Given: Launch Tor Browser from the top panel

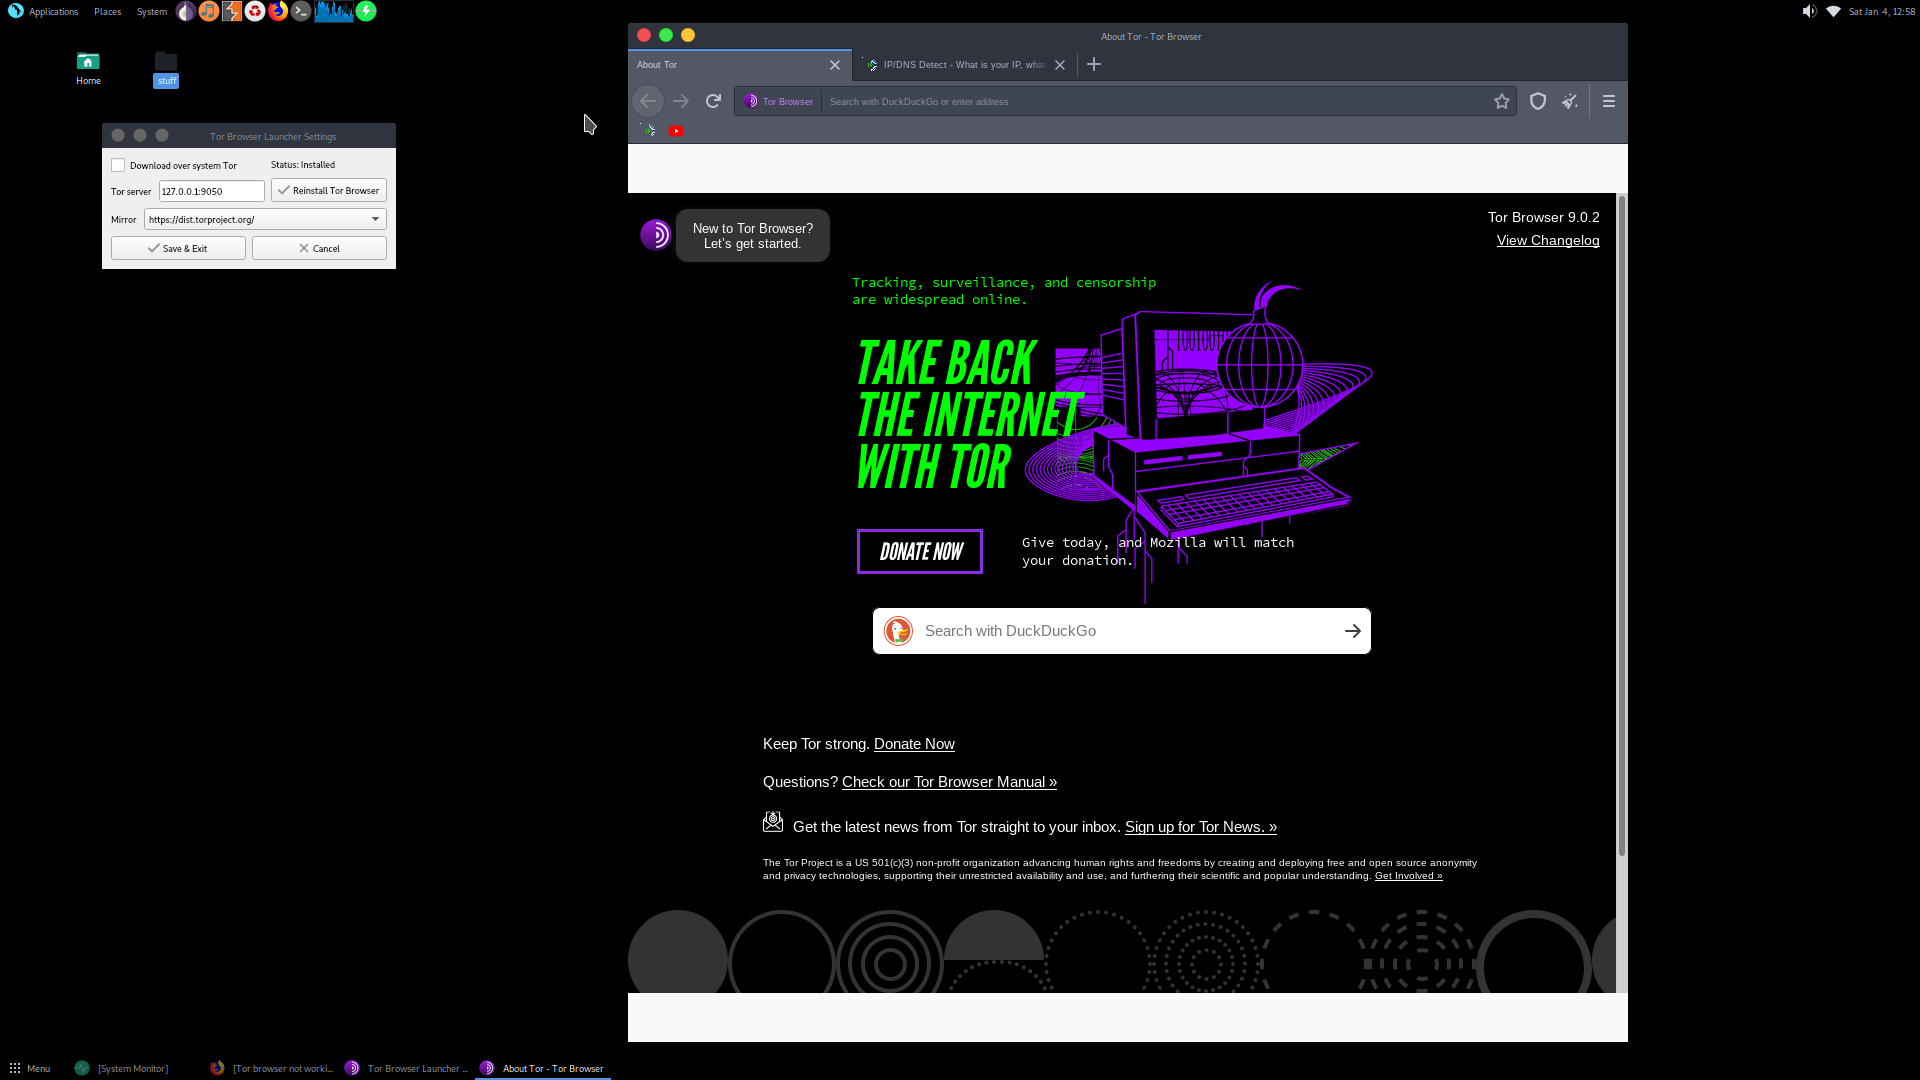Looking at the screenshot, I should (186, 11).
